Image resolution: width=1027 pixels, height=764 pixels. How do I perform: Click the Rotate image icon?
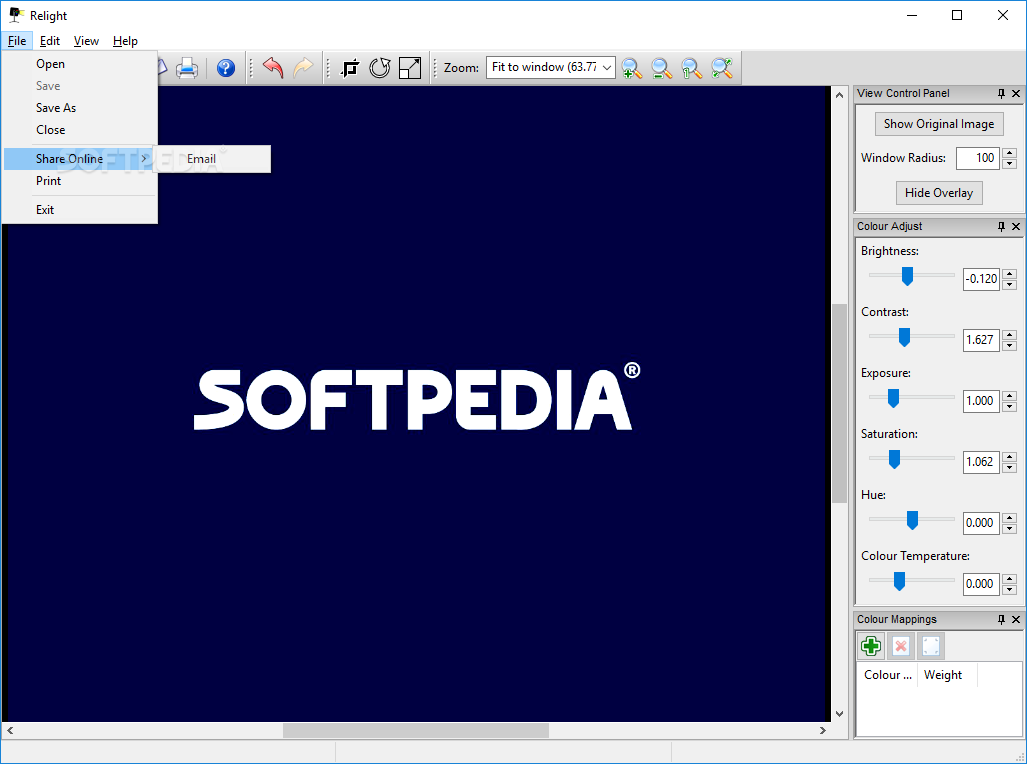pos(380,68)
